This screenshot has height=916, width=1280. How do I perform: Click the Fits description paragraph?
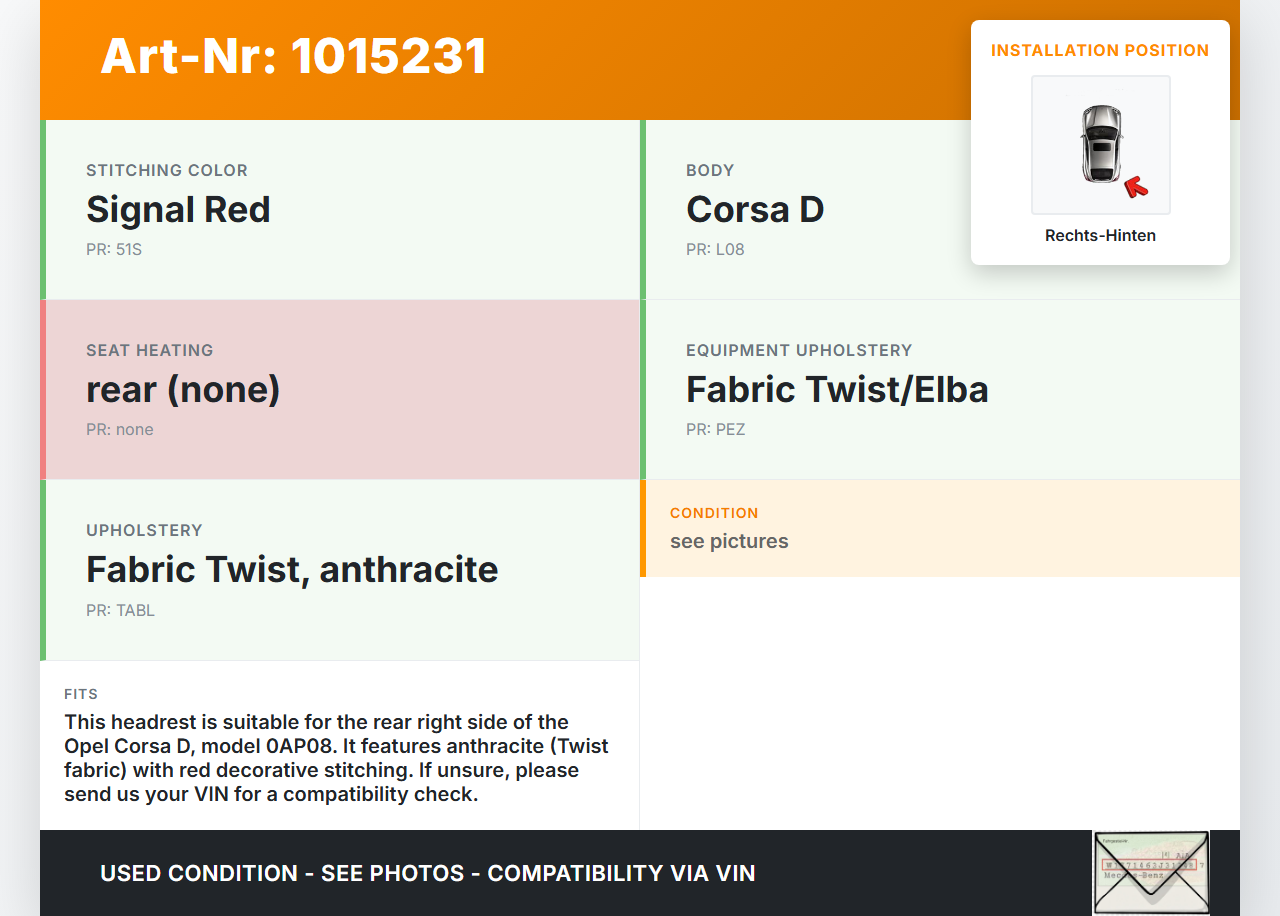[336, 758]
